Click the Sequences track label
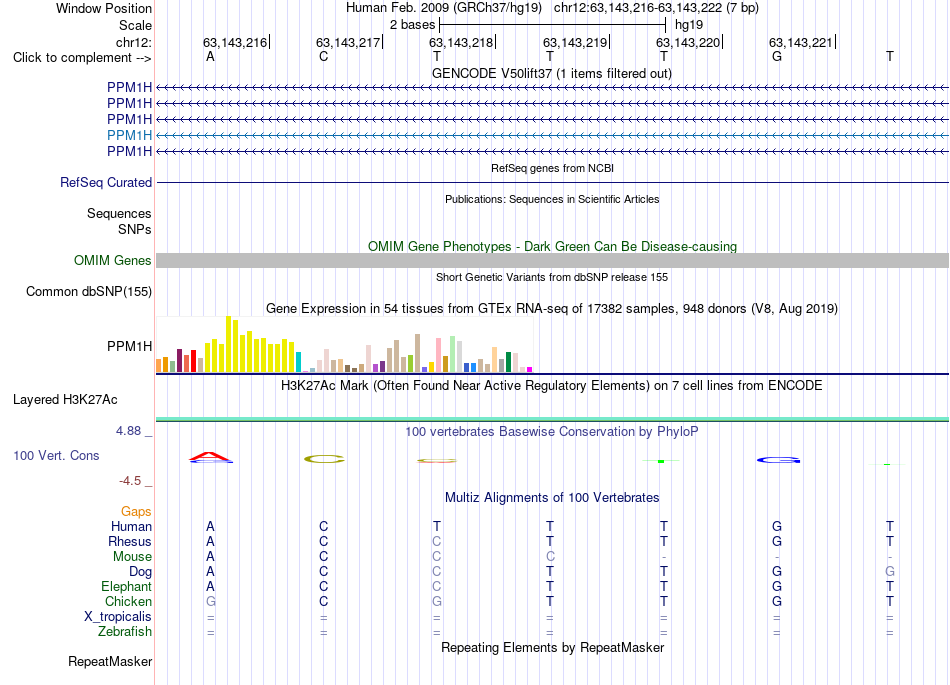The height and width of the screenshot is (685, 950). point(119,213)
